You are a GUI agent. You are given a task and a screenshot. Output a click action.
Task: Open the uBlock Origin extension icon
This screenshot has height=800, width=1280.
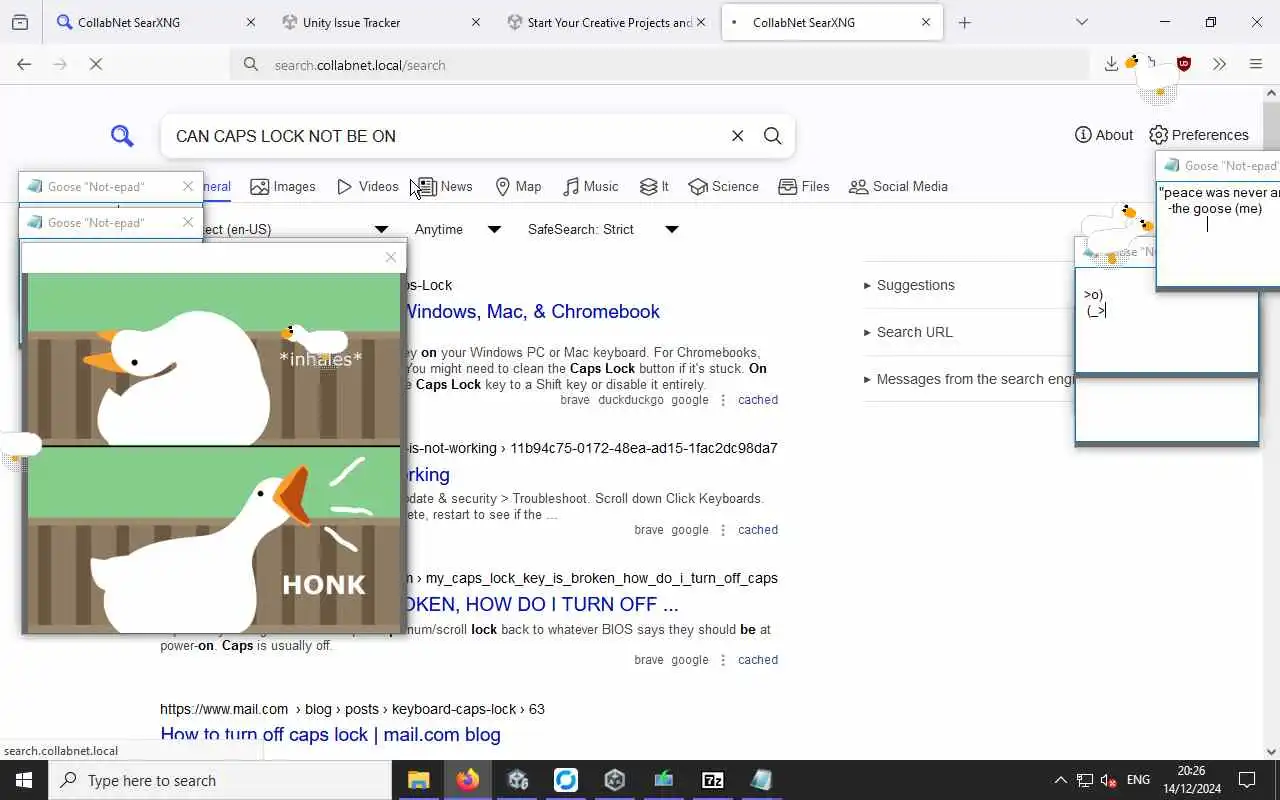click(1184, 64)
